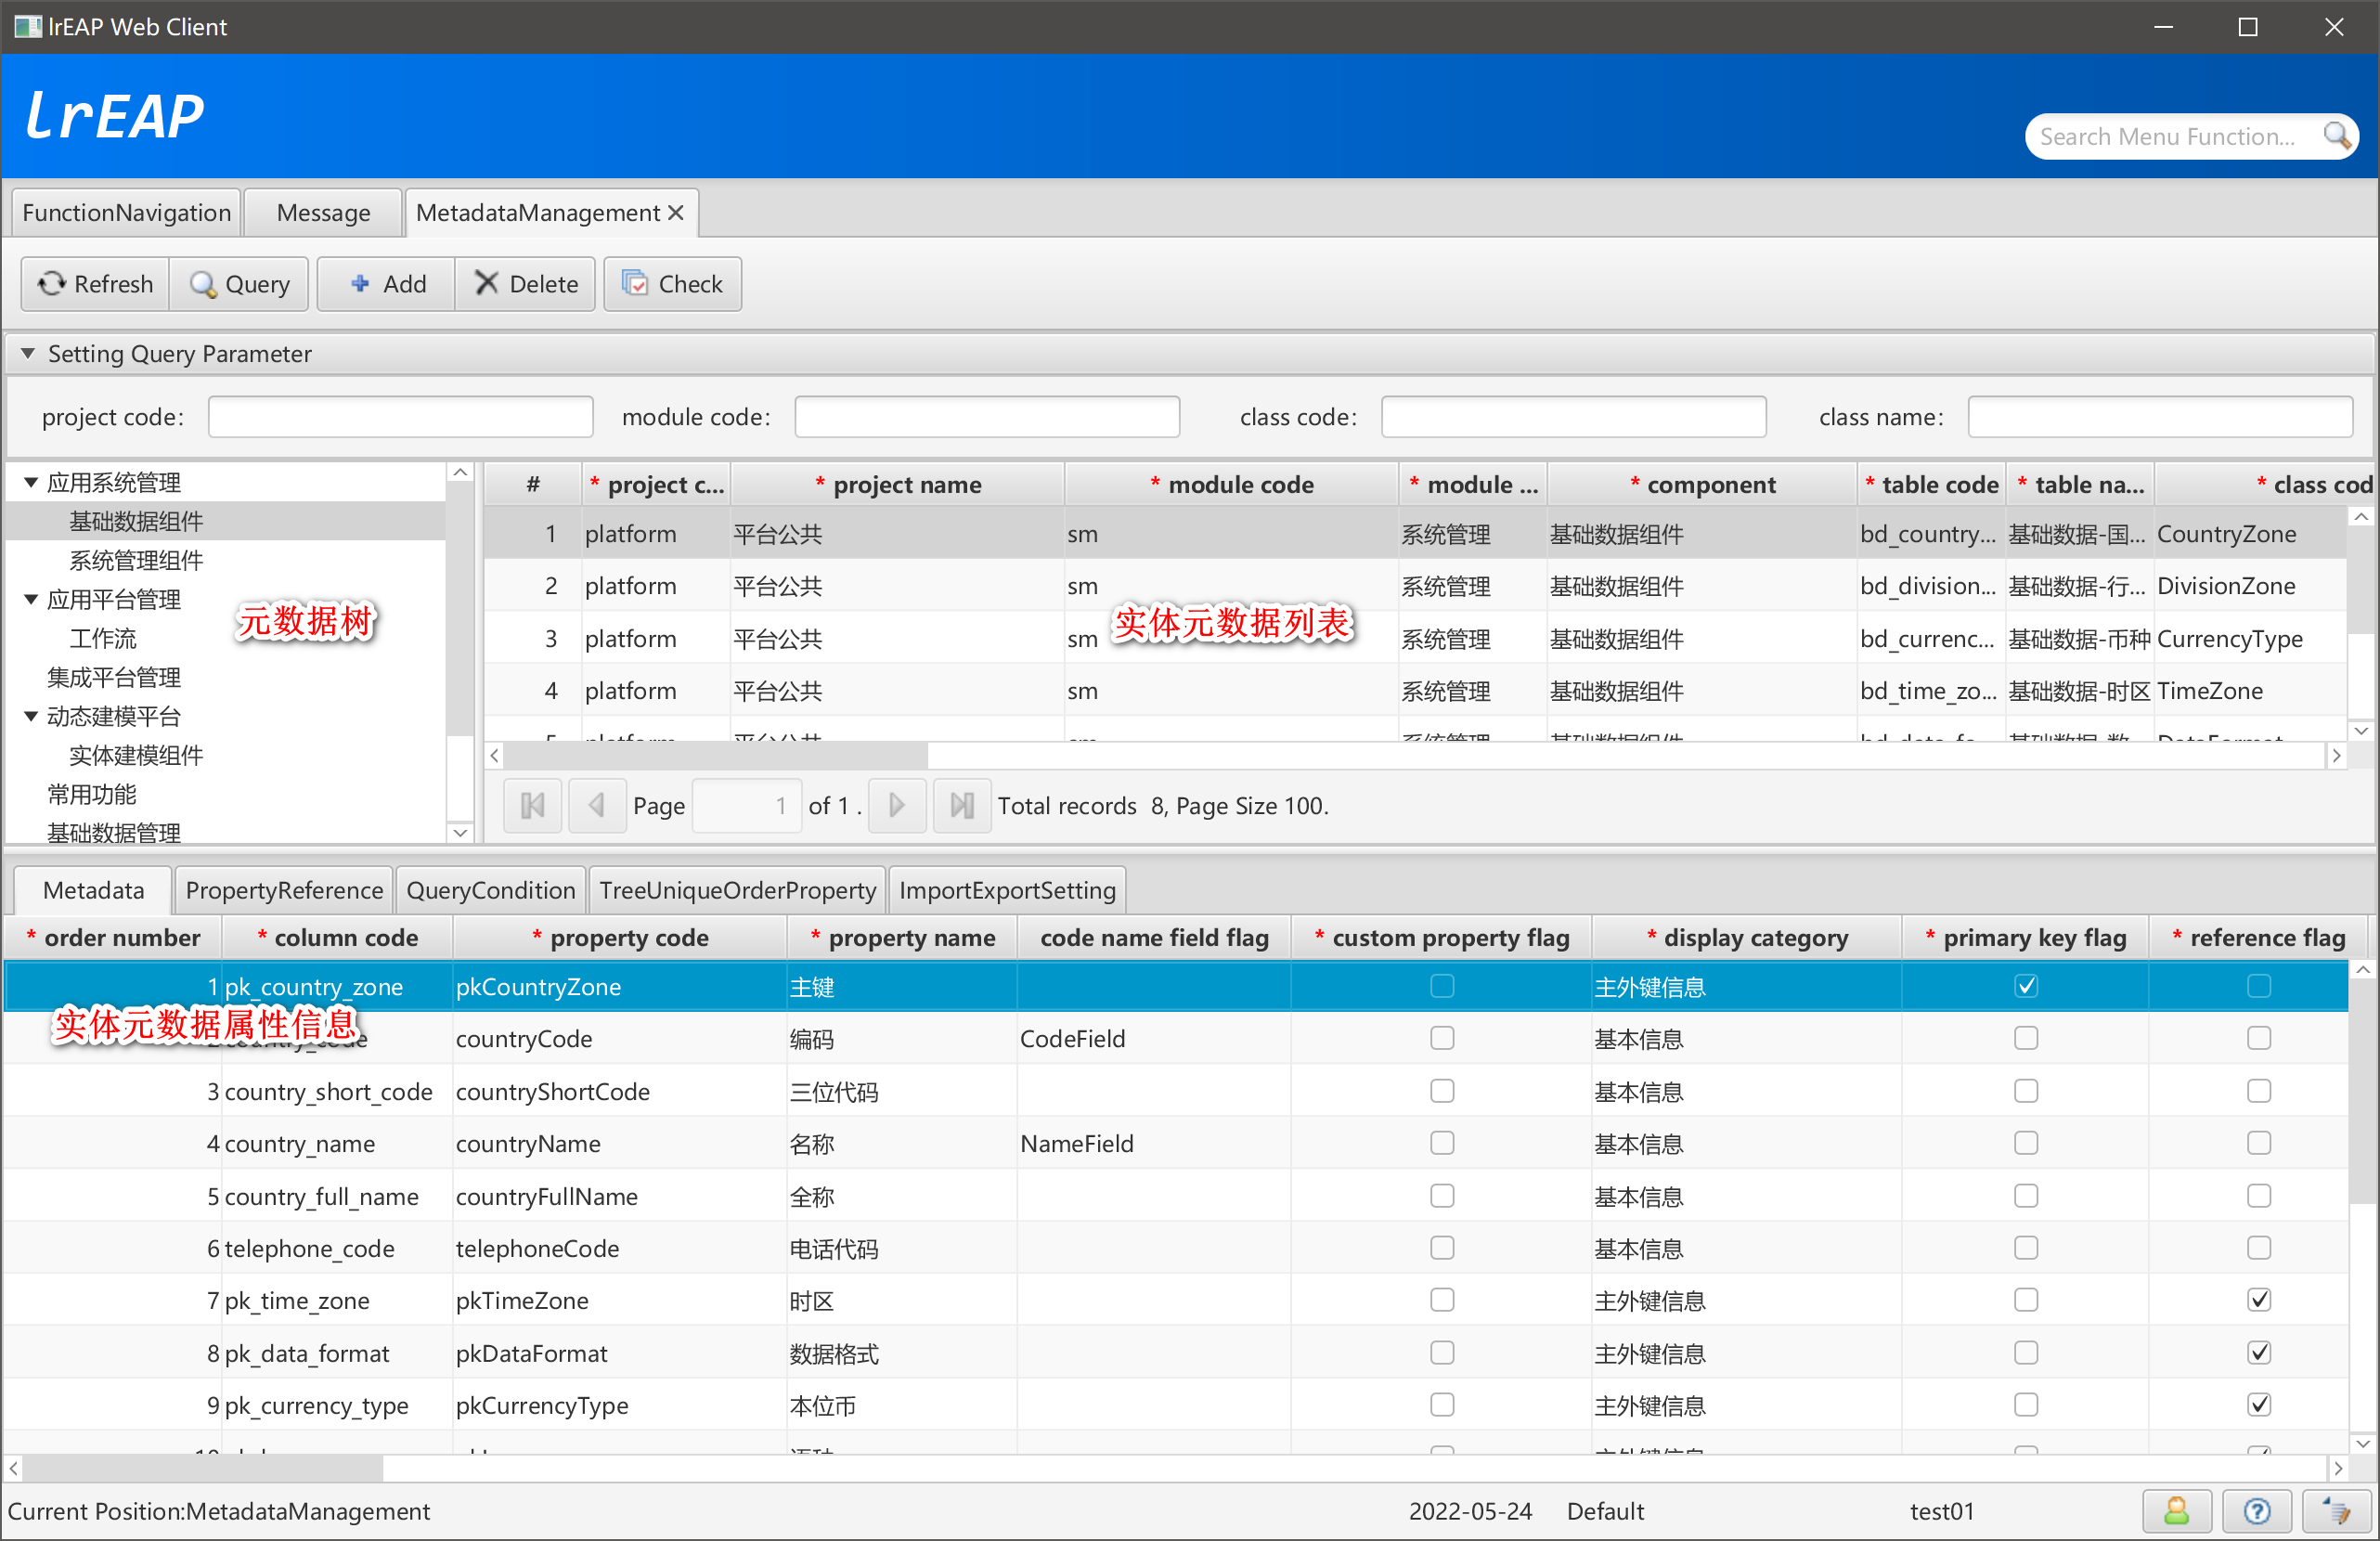The height and width of the screenshot is (1541, 2380).
Task: Sort by property code column header
Action: 620,938
